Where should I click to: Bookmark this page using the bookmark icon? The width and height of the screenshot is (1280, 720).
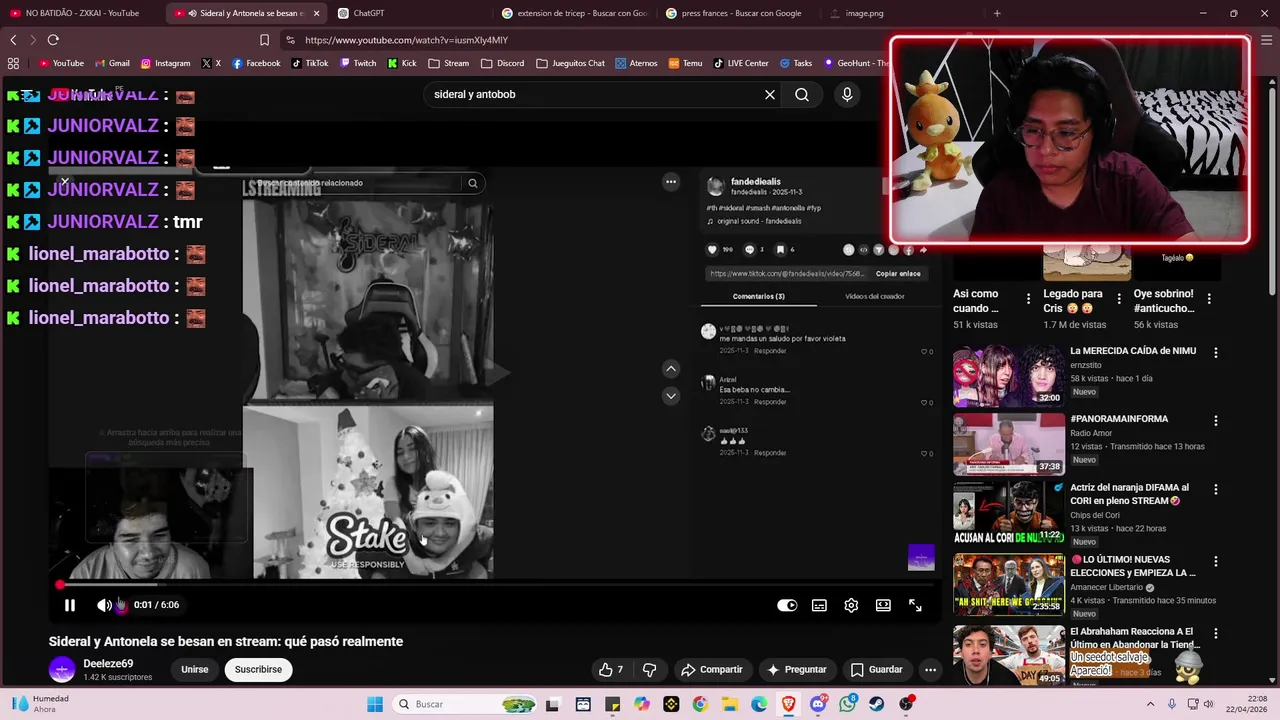[x=264, y=40]
